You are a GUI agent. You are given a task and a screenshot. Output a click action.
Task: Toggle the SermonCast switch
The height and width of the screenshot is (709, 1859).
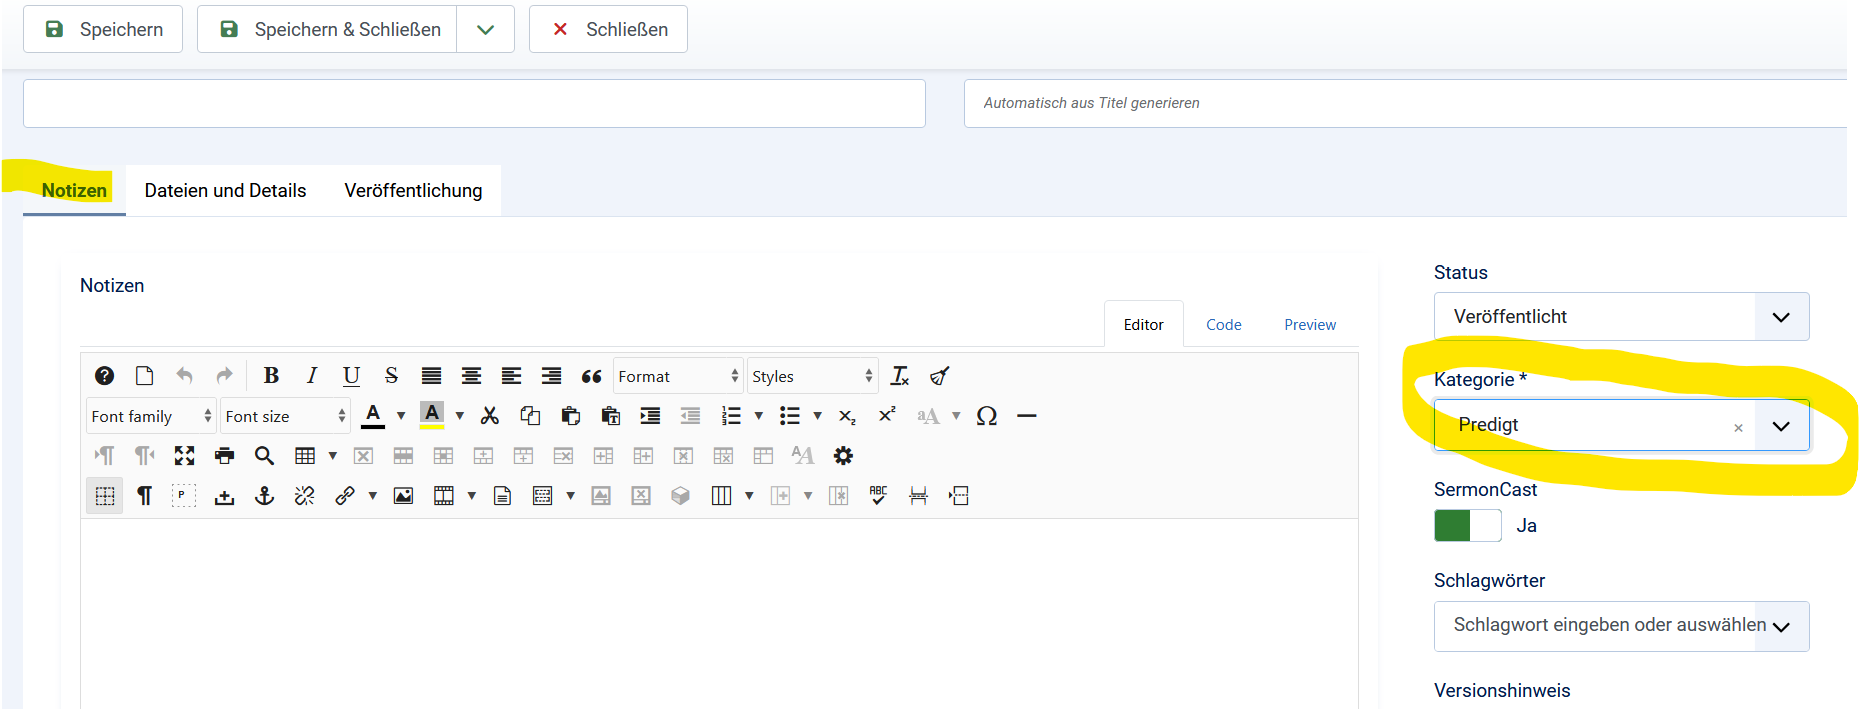point(1467,526)
